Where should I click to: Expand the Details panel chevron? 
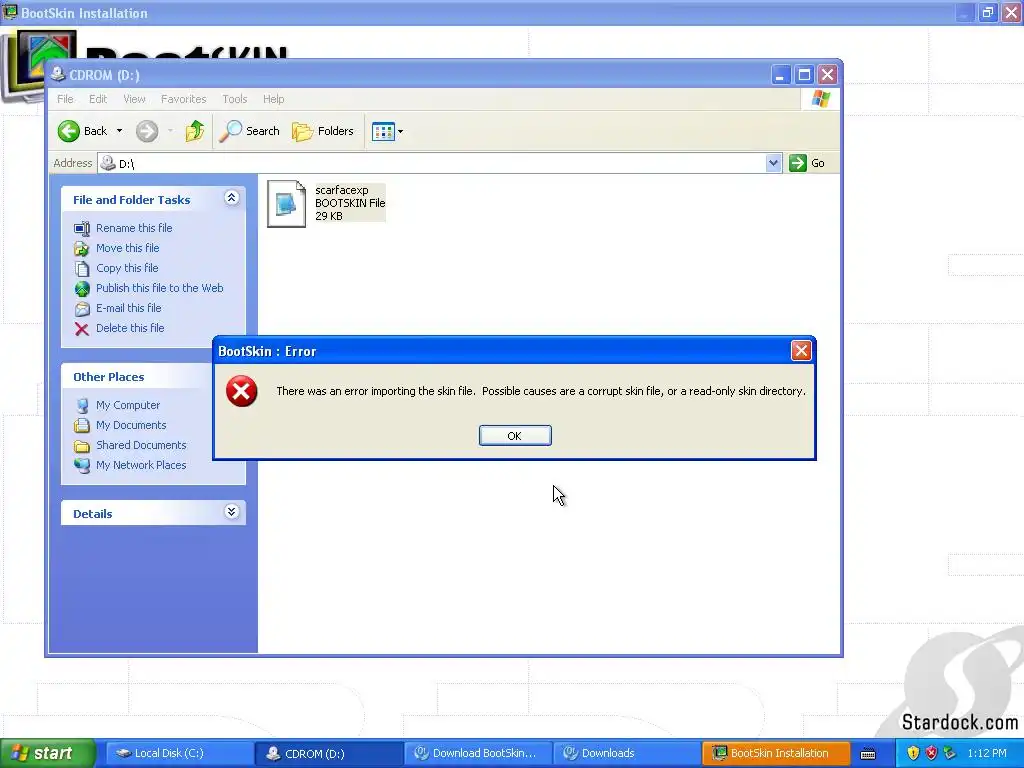tap(231, 511)
